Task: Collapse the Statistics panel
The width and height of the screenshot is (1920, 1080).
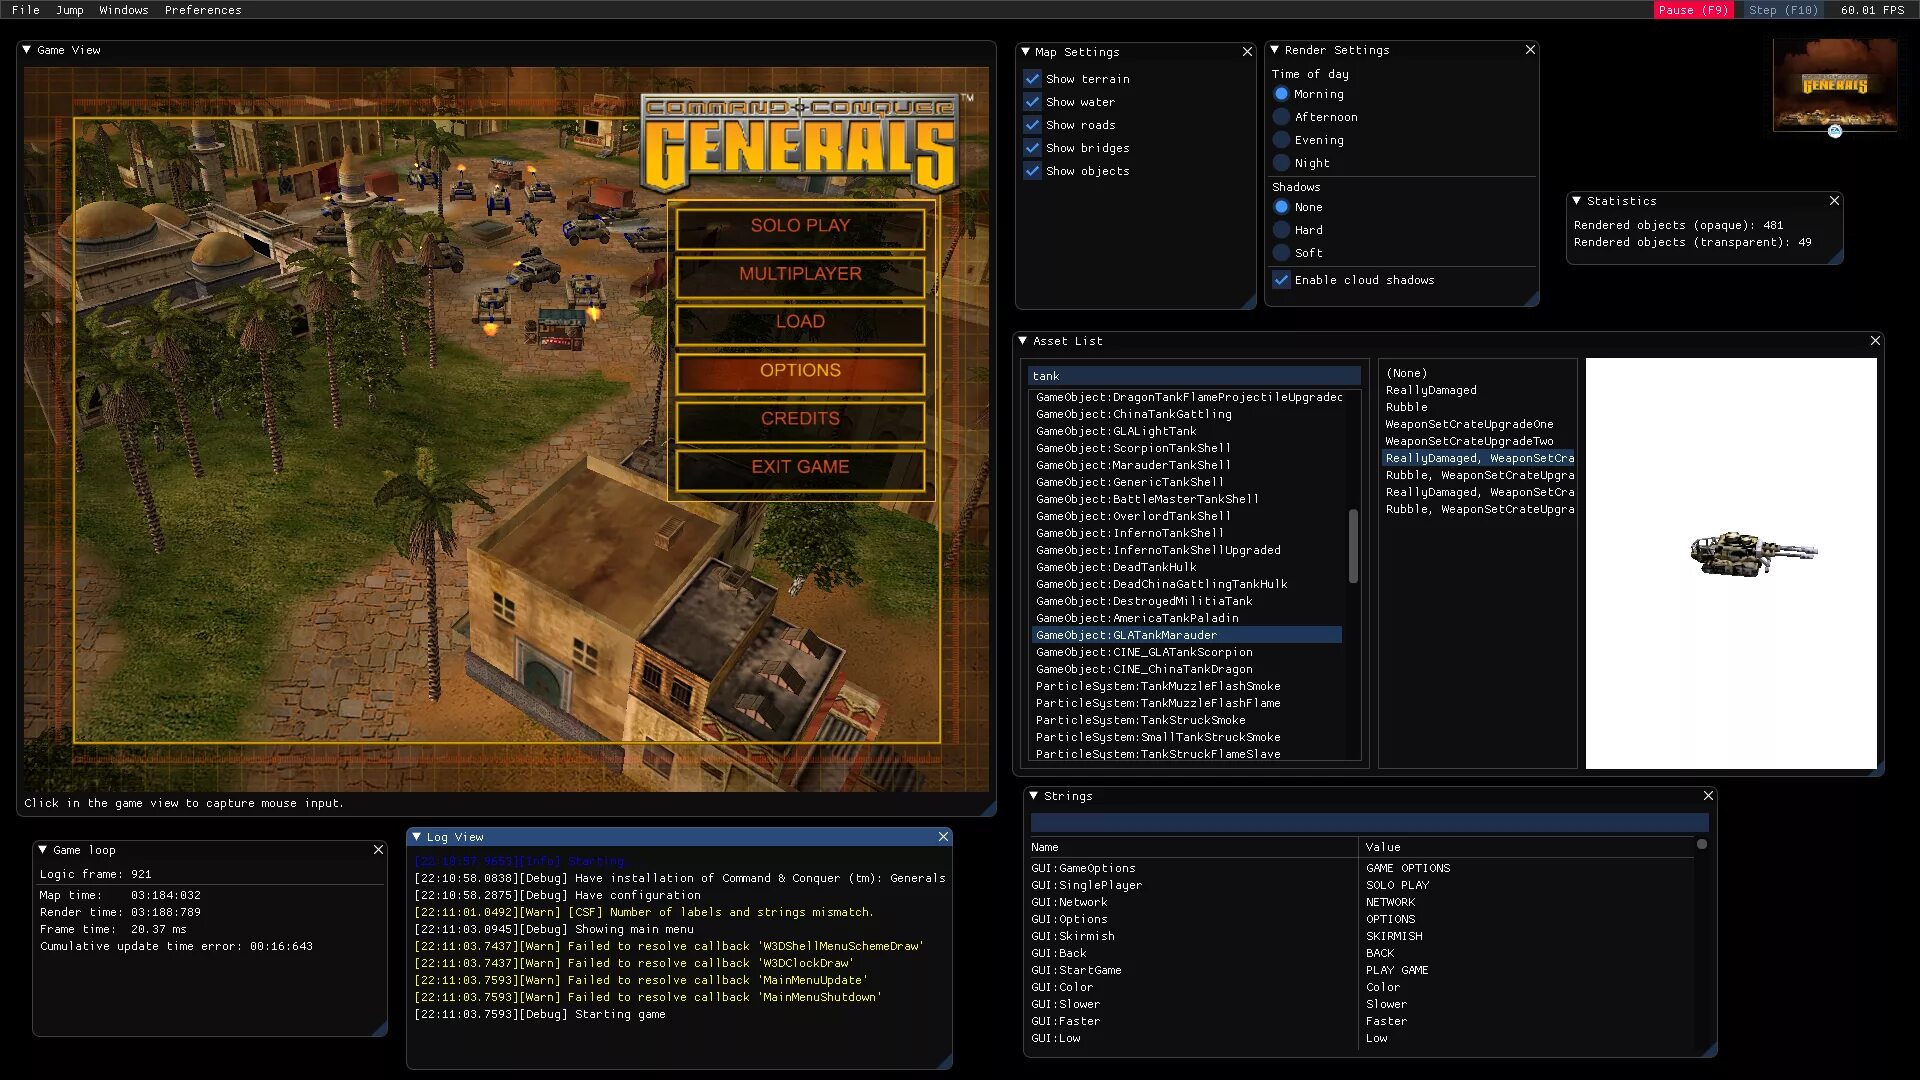Action: point(1577,201)
